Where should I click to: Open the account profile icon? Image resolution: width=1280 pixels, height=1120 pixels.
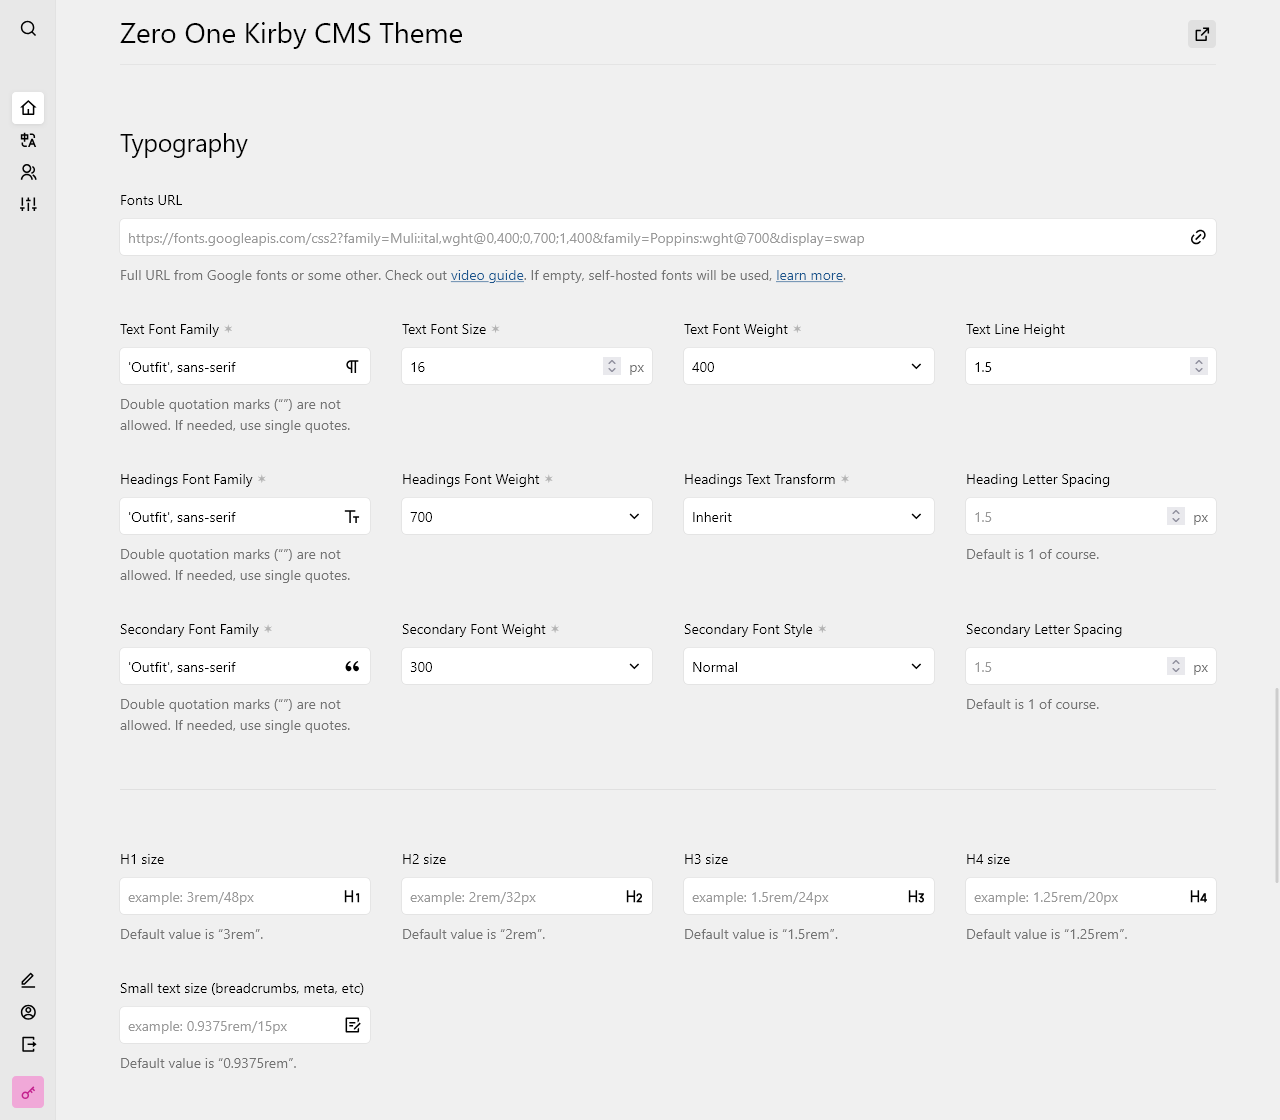coord(28,1012)
